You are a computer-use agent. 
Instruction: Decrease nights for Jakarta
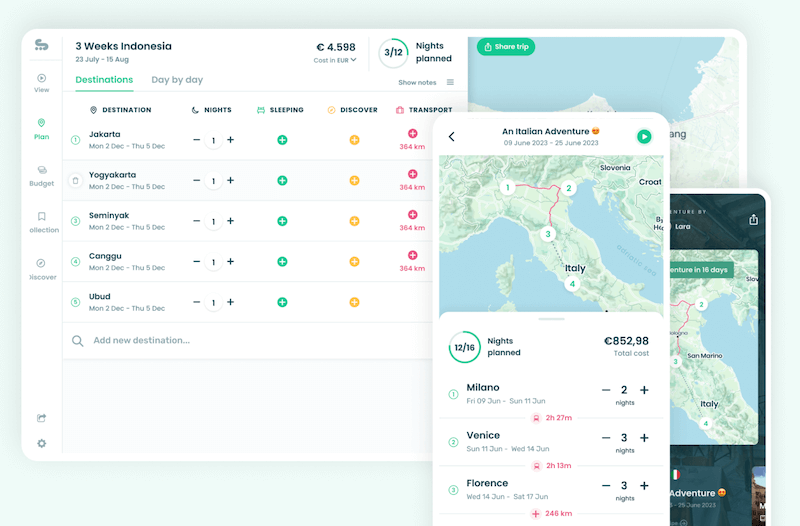click(196, 140)
